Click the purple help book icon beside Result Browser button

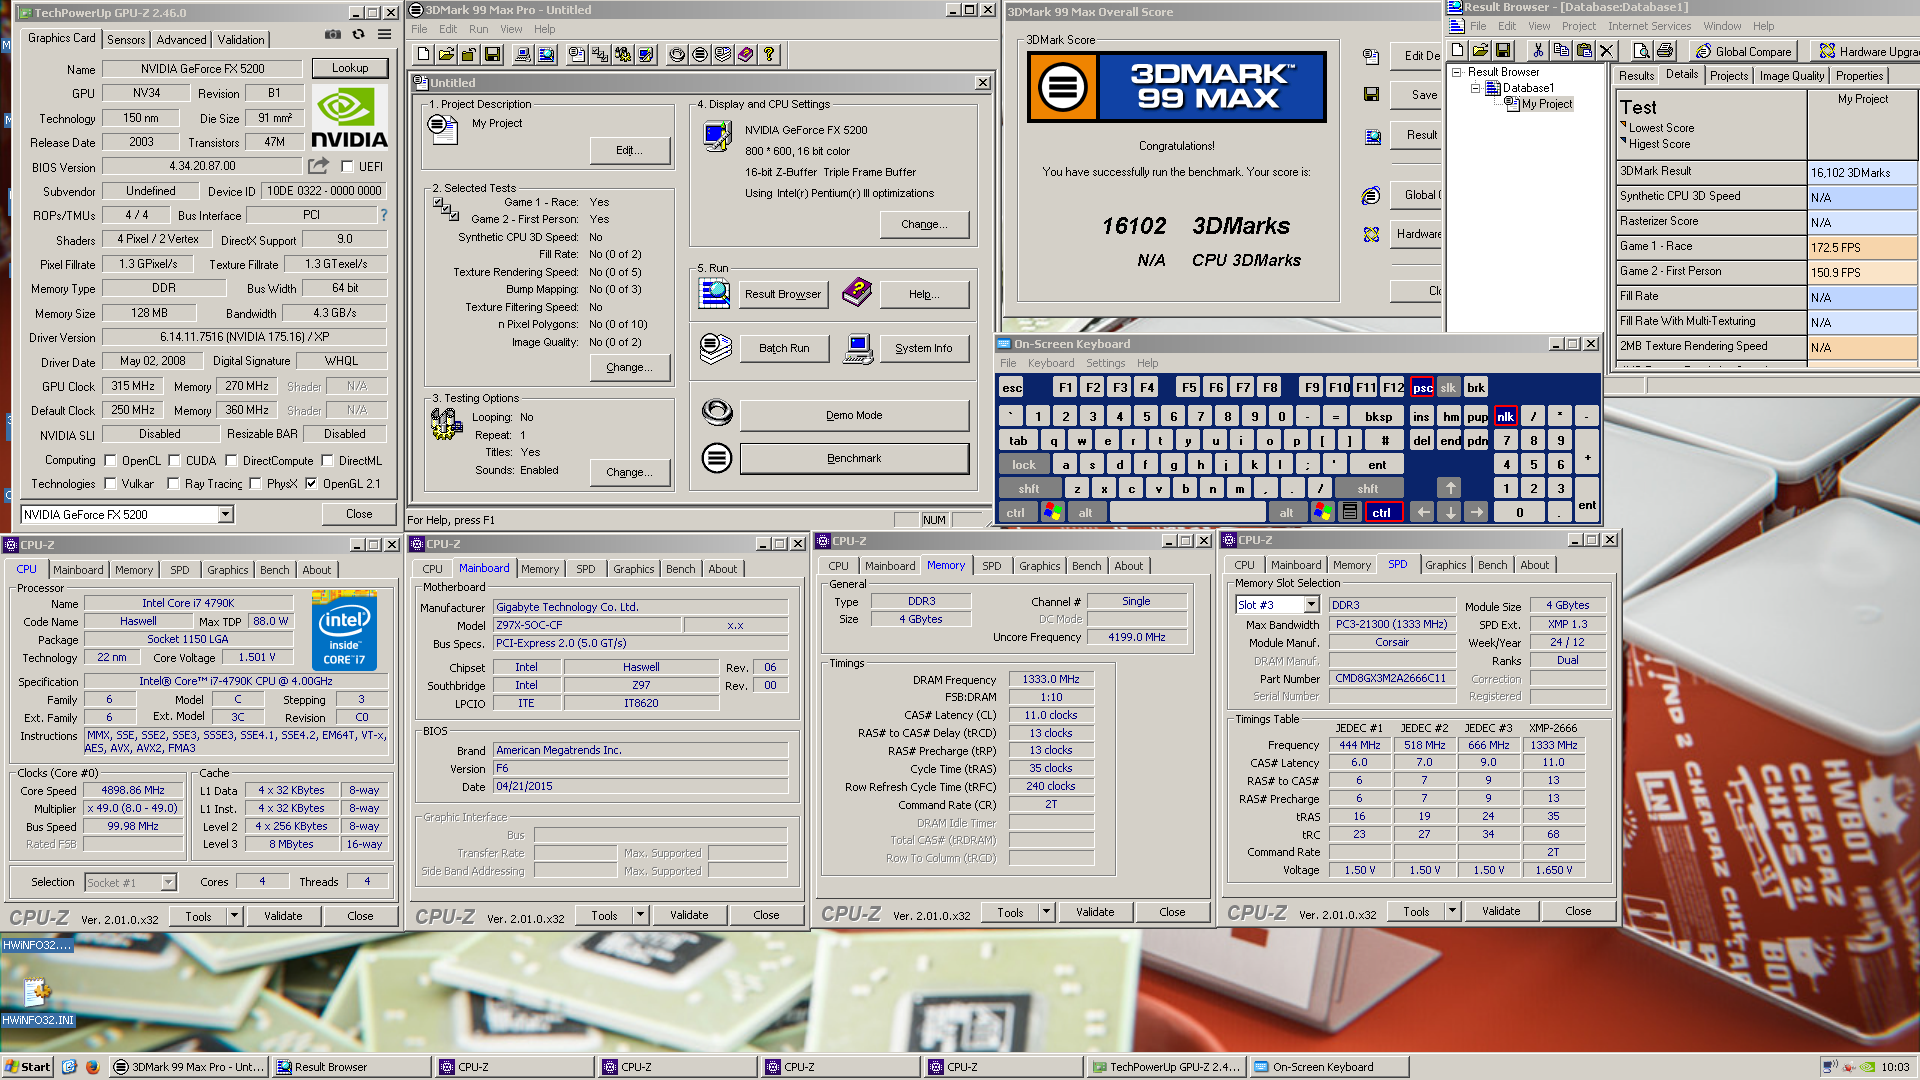point(856,292)
